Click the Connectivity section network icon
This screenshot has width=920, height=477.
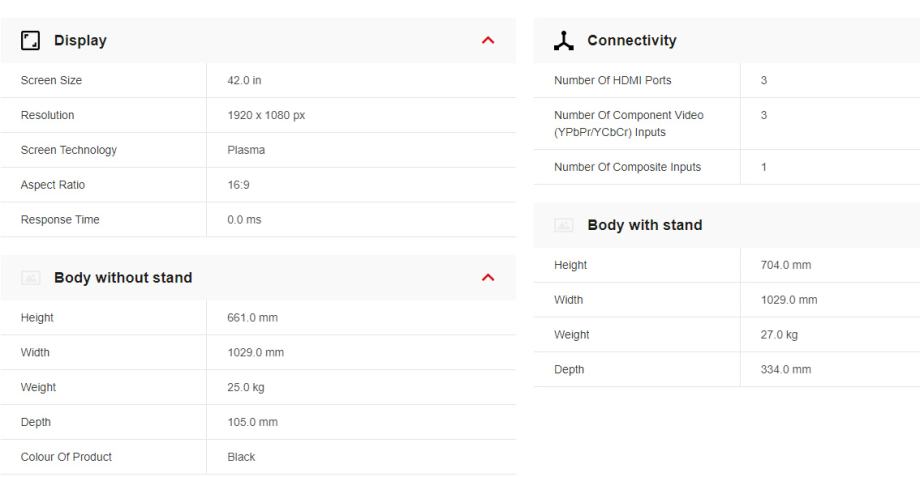click(x=563, y=41)
